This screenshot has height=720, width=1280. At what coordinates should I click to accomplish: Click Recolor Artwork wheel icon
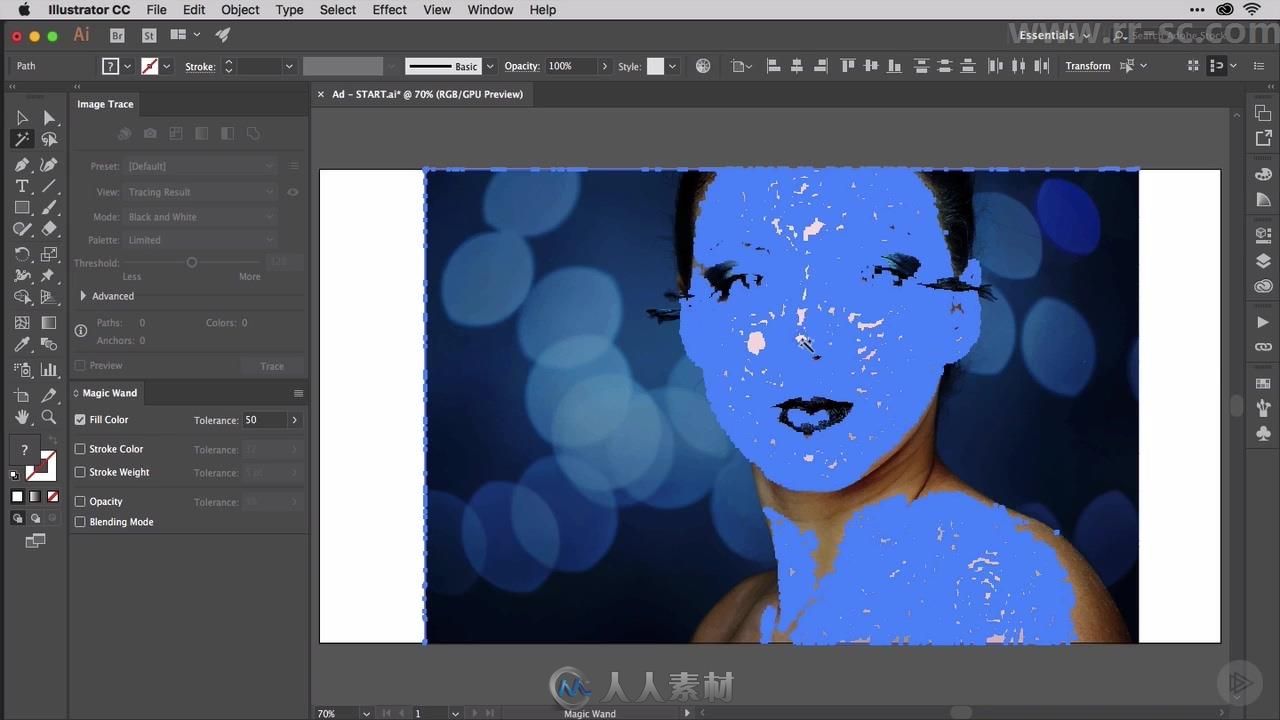point(703,66)
